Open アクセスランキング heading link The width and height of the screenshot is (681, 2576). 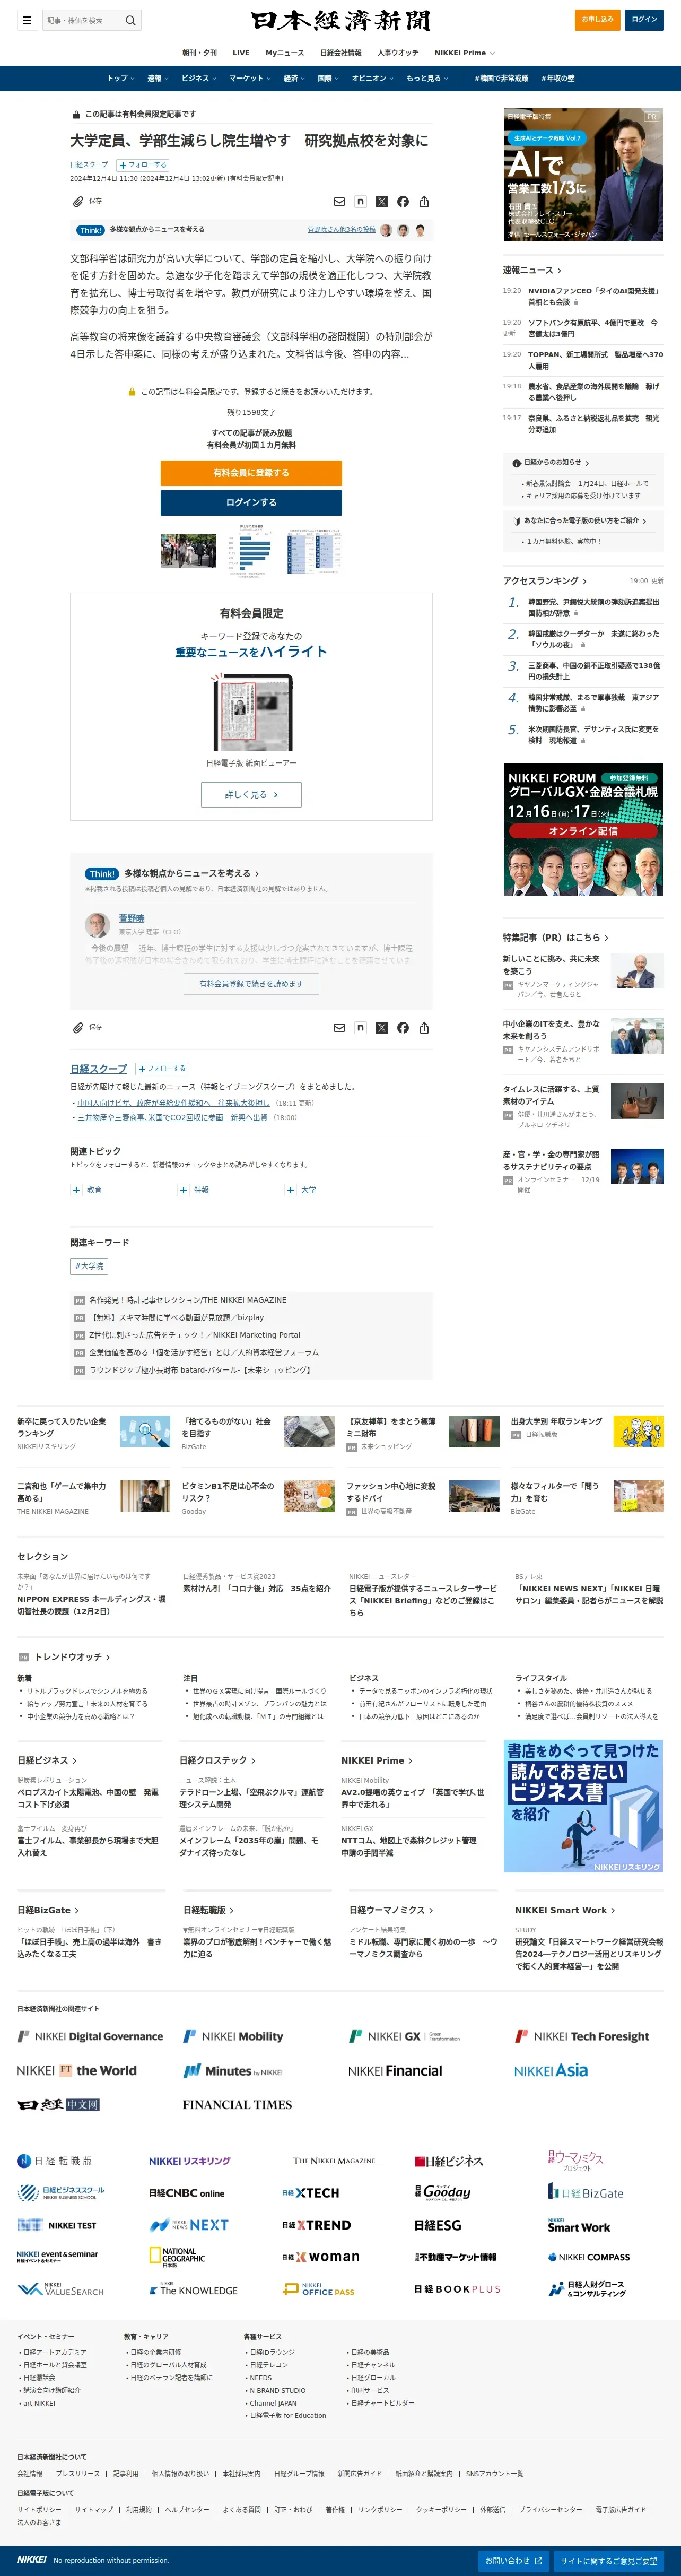pos(545,581)
